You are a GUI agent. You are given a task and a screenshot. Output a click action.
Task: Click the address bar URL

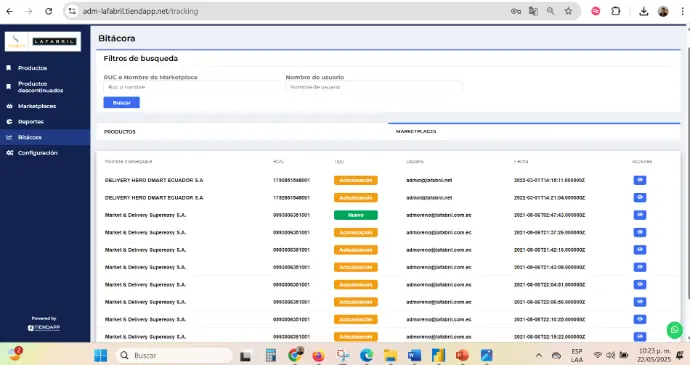point(140,11)
